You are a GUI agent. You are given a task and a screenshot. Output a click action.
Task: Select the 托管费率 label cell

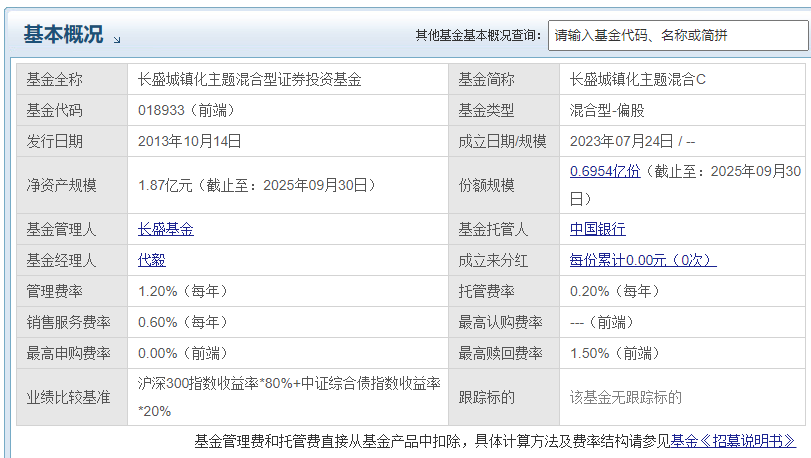[504, 291]
